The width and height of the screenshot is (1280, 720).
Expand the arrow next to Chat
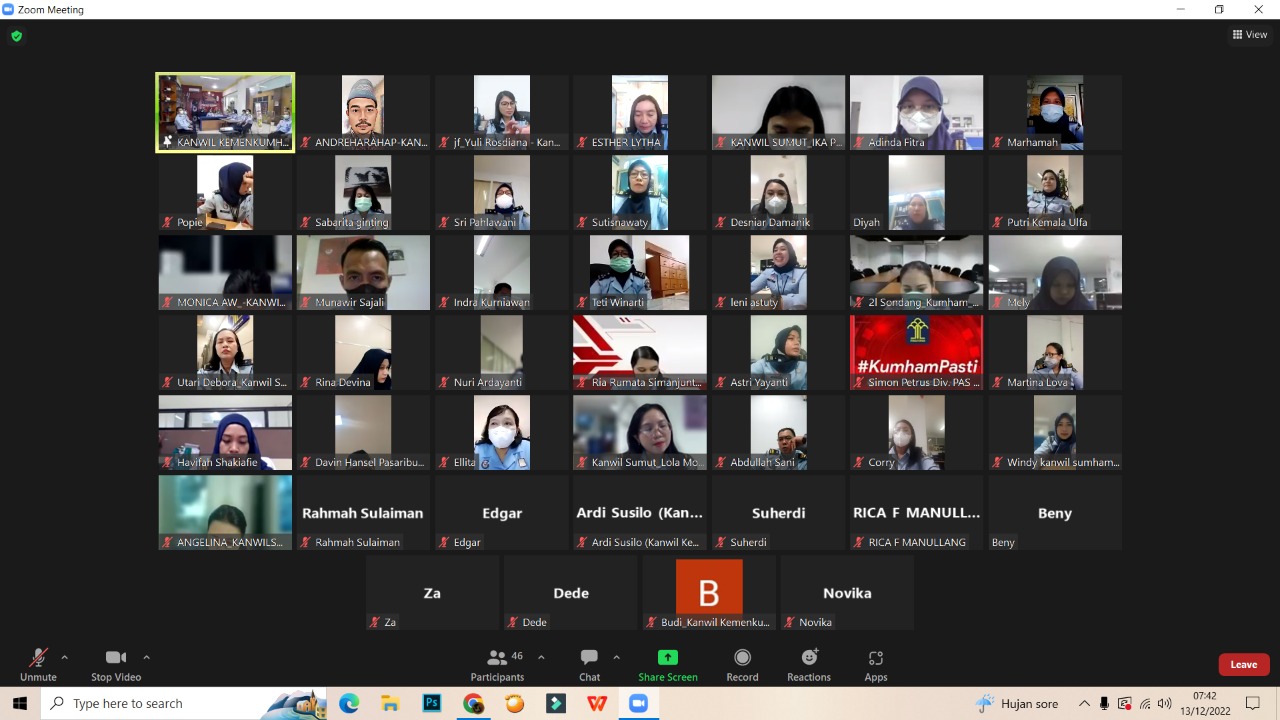(x=616, y=658)
